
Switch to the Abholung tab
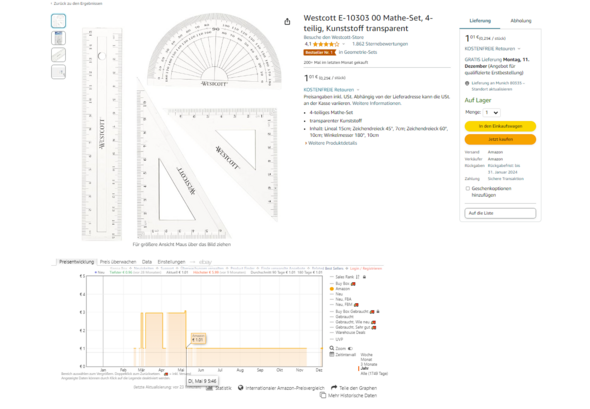tap(521, 21)
